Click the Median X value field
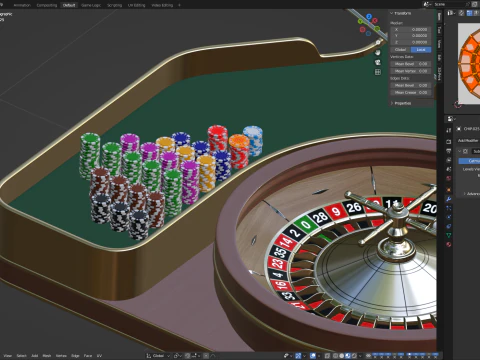This screenshot has width=480, height=360. tap(411, 29)
